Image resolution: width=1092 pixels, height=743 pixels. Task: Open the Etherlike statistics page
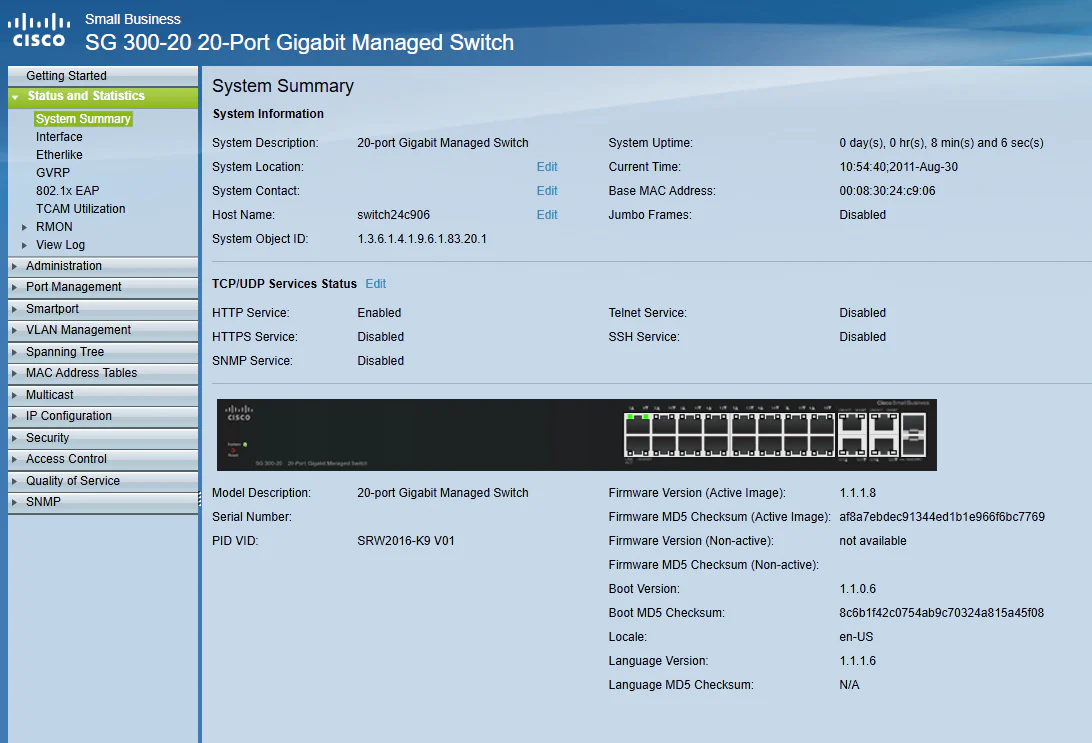pyautogui.click(x=59, y=155)
